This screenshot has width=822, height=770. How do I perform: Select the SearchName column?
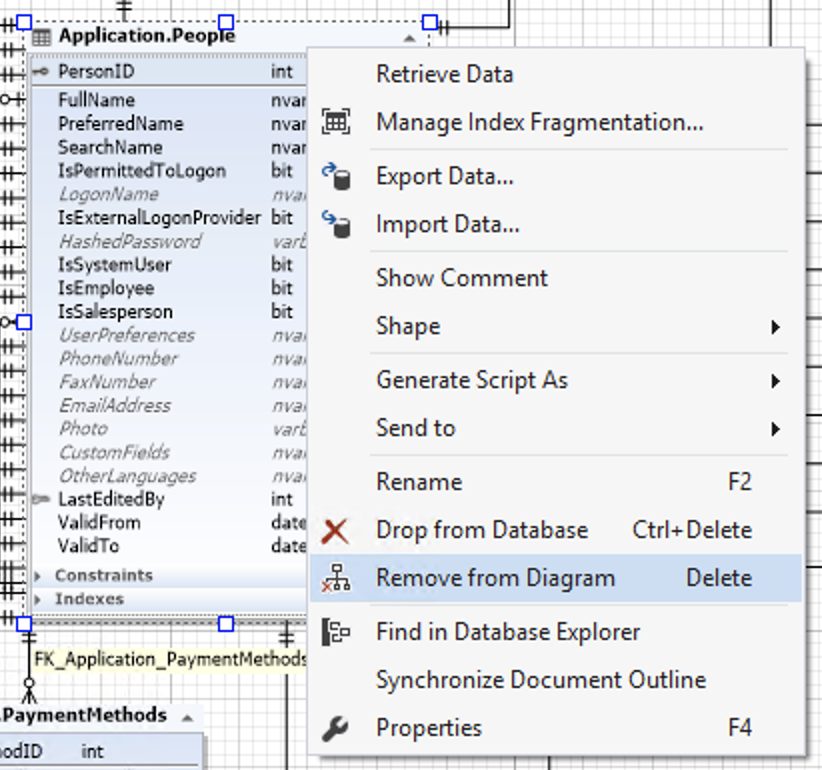[169, 147]
